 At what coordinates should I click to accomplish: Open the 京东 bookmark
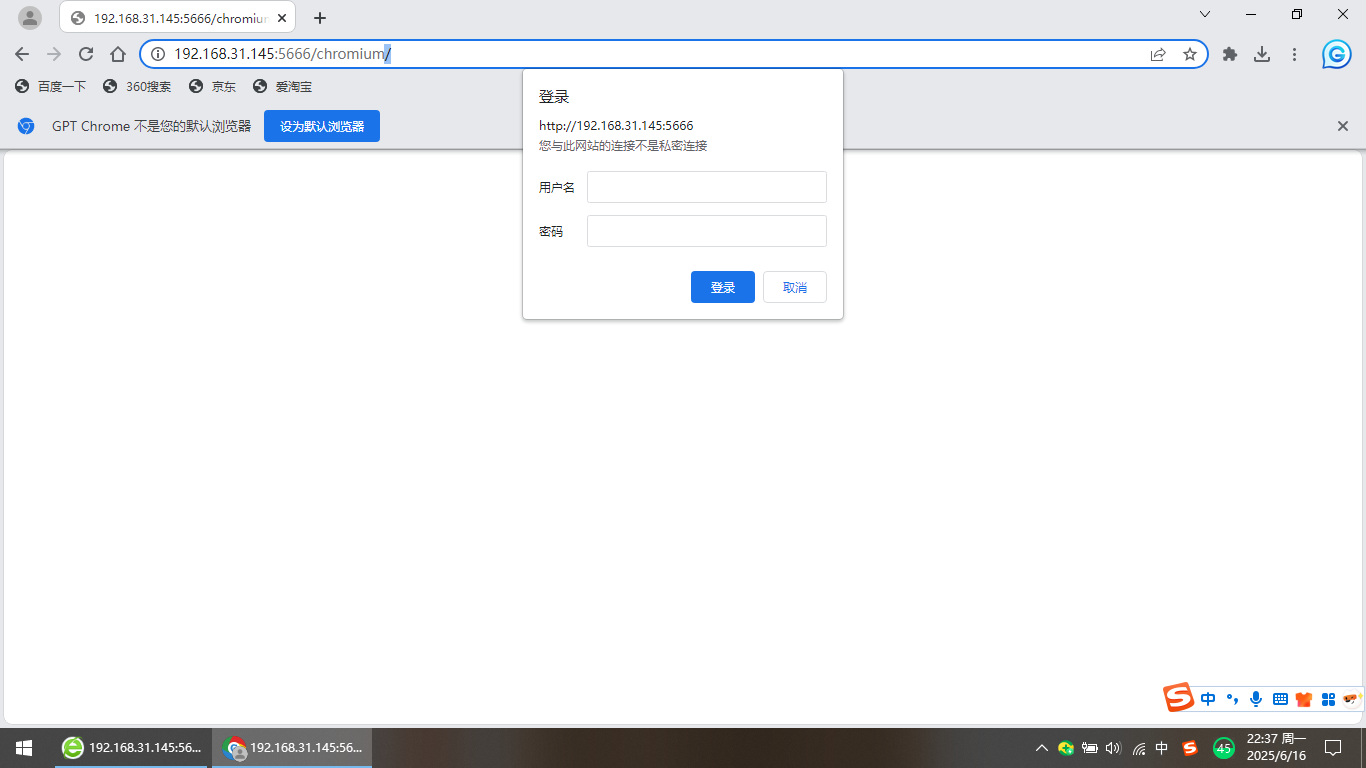pyautogui.click(x=212, y=87)
